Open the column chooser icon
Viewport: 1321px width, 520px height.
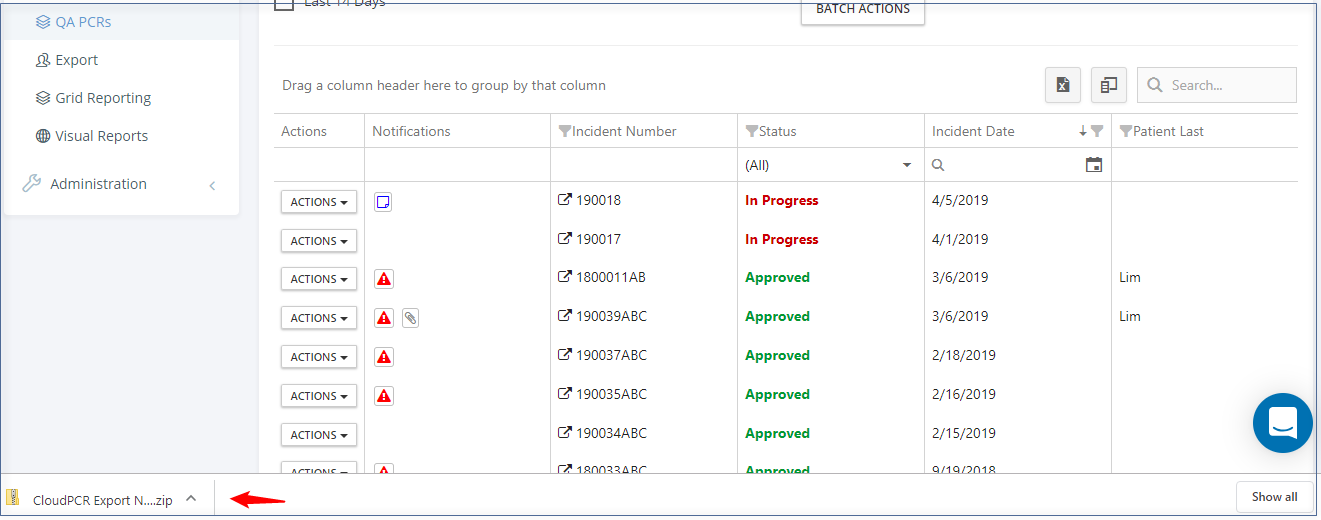pos(1109,85)
